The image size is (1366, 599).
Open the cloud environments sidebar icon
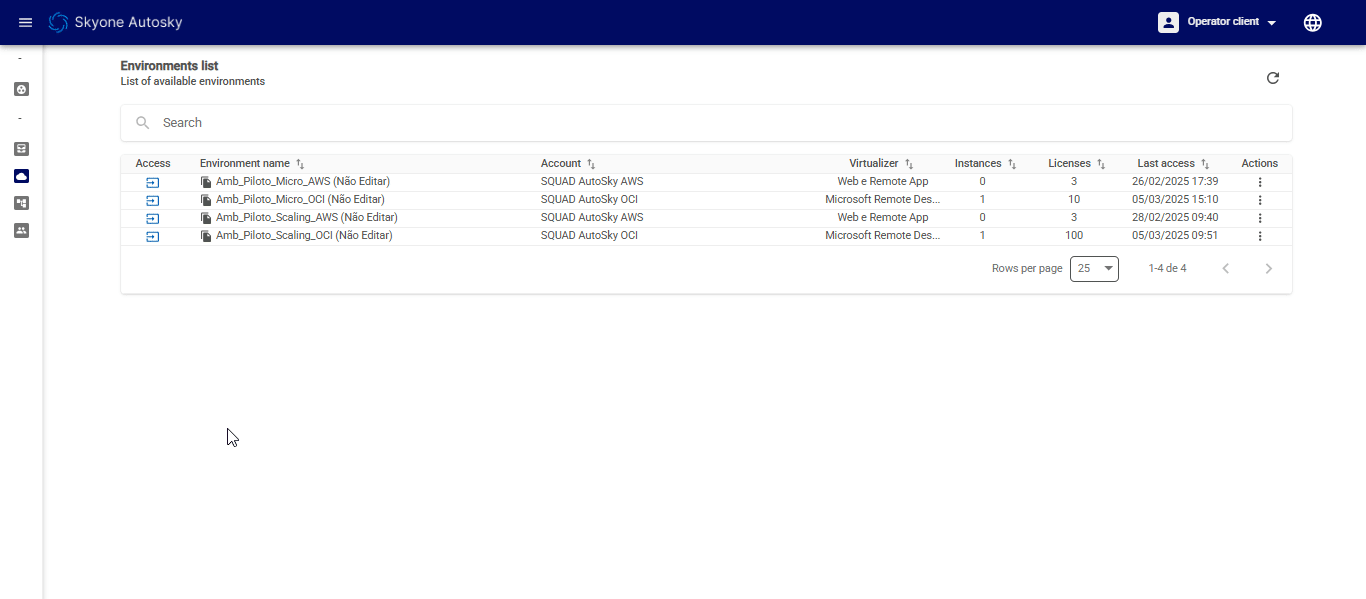tap(21, 176)
